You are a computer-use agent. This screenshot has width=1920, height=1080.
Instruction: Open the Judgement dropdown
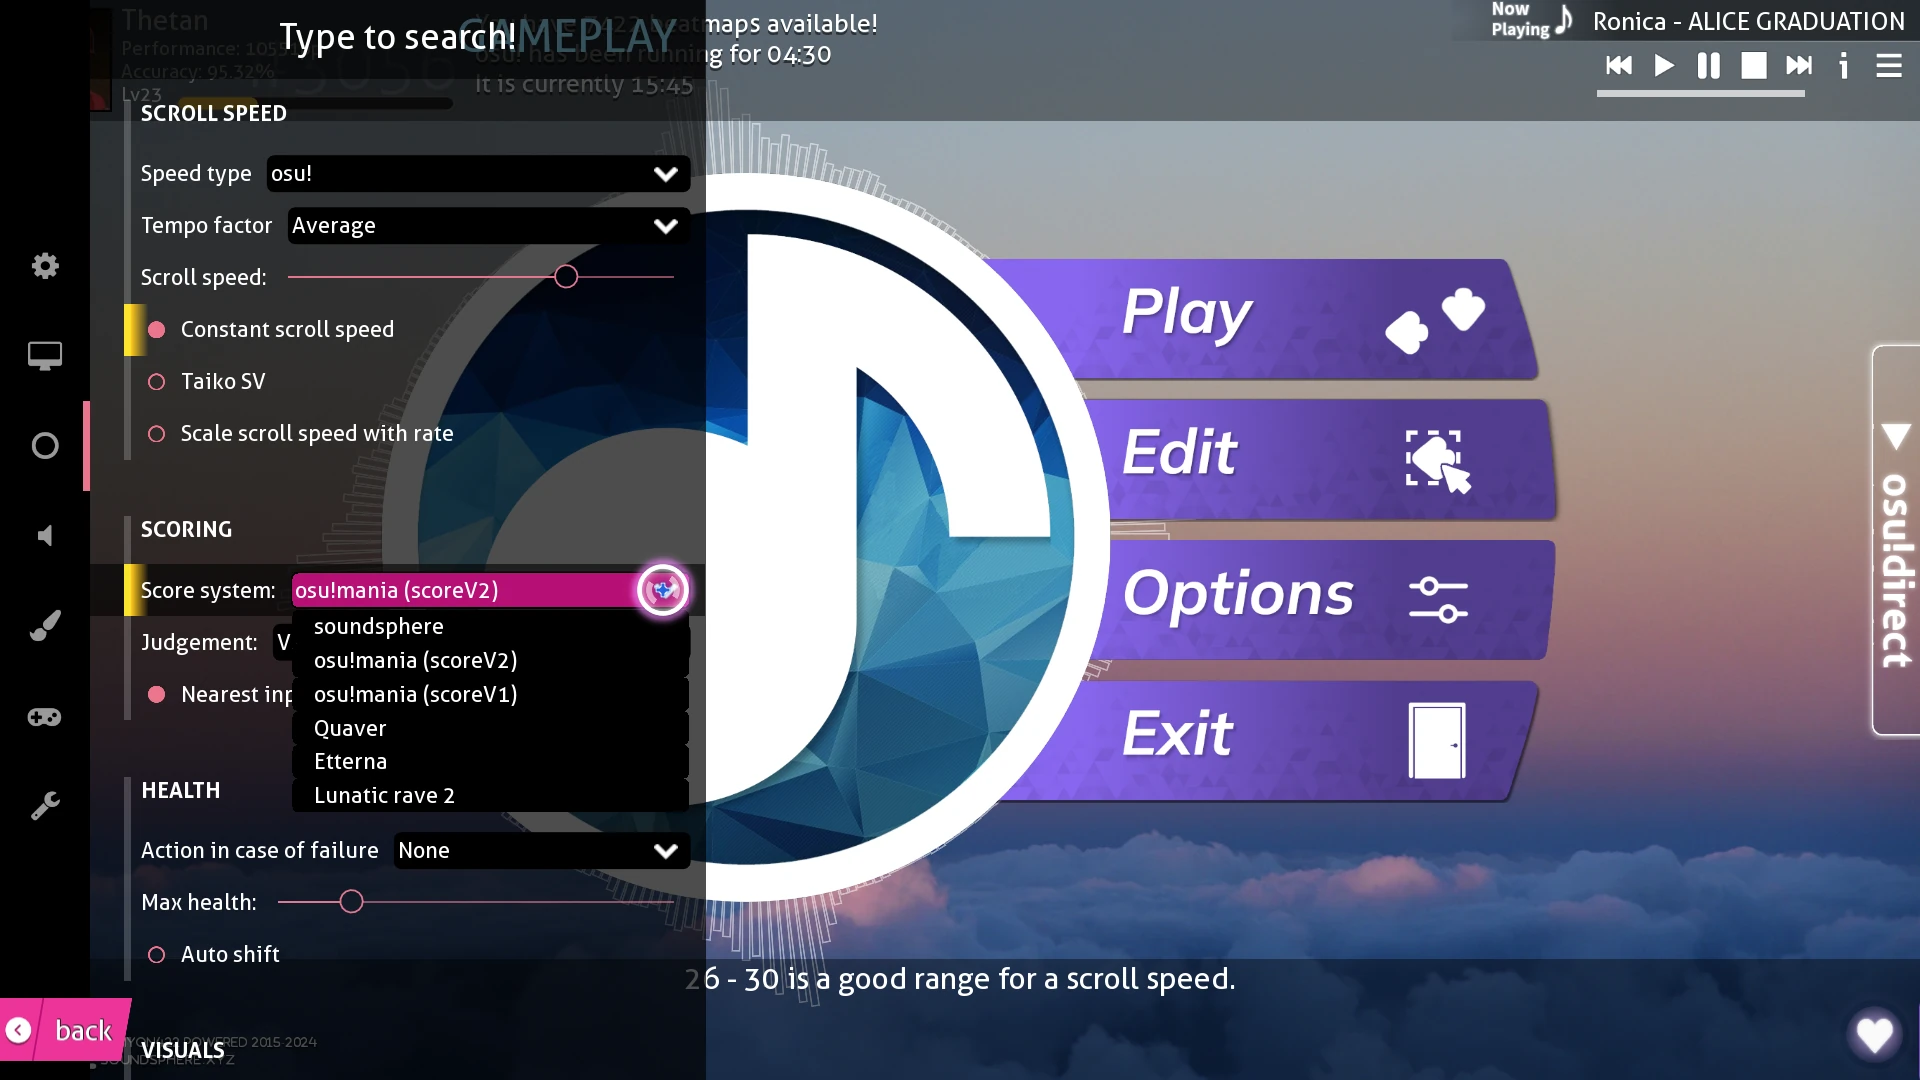(x=283, y=643)
